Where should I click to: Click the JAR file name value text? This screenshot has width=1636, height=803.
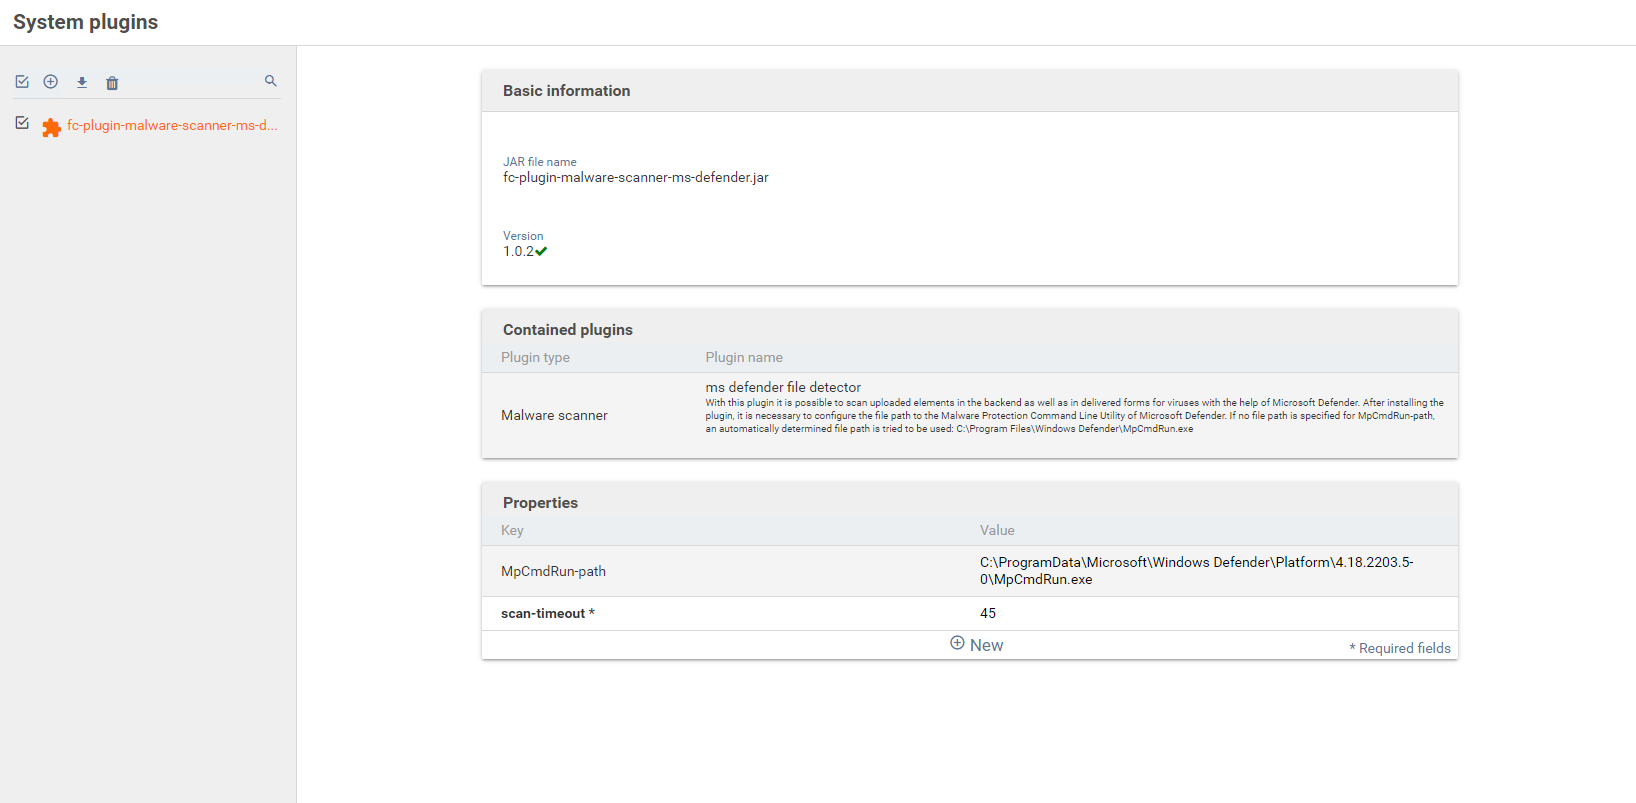[x=635, y=177]
